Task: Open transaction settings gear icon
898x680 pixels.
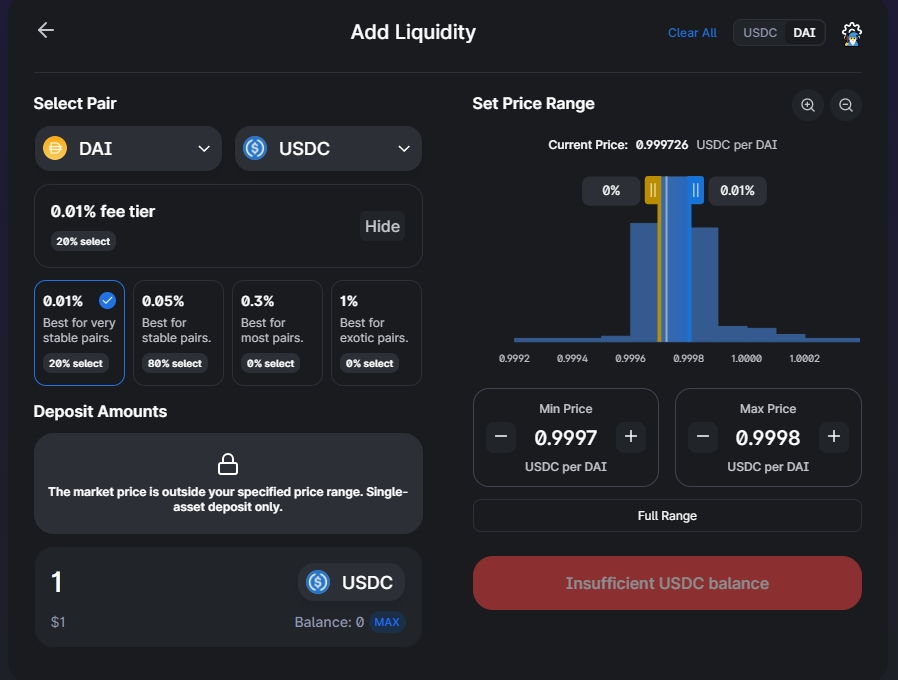Action: click(x=852, y=34)
